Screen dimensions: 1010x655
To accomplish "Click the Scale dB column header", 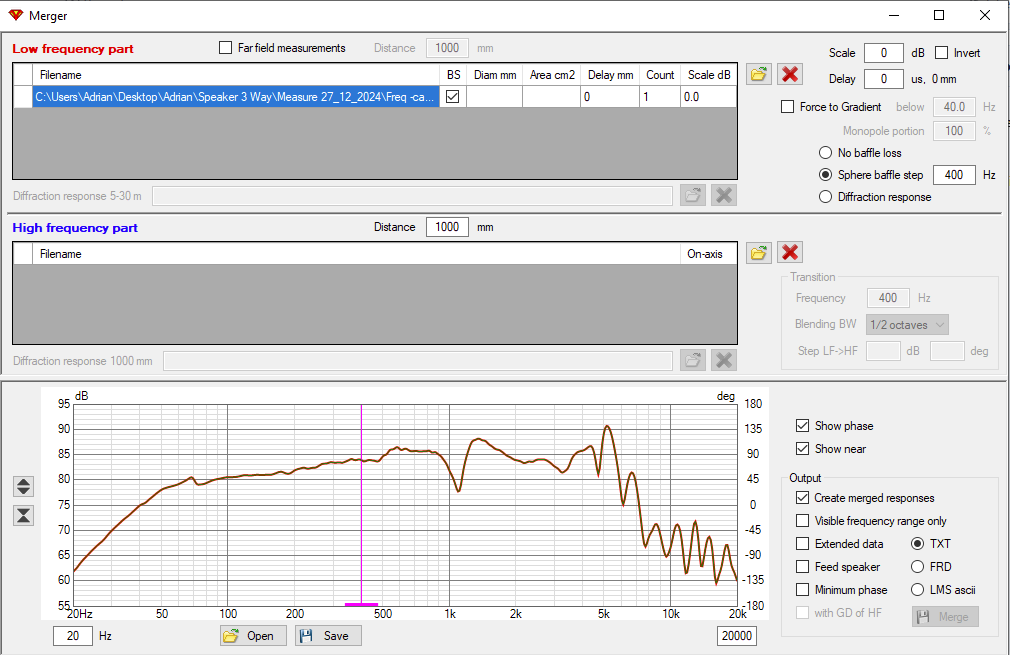I will pyautogui.click(x=709, y=75).
